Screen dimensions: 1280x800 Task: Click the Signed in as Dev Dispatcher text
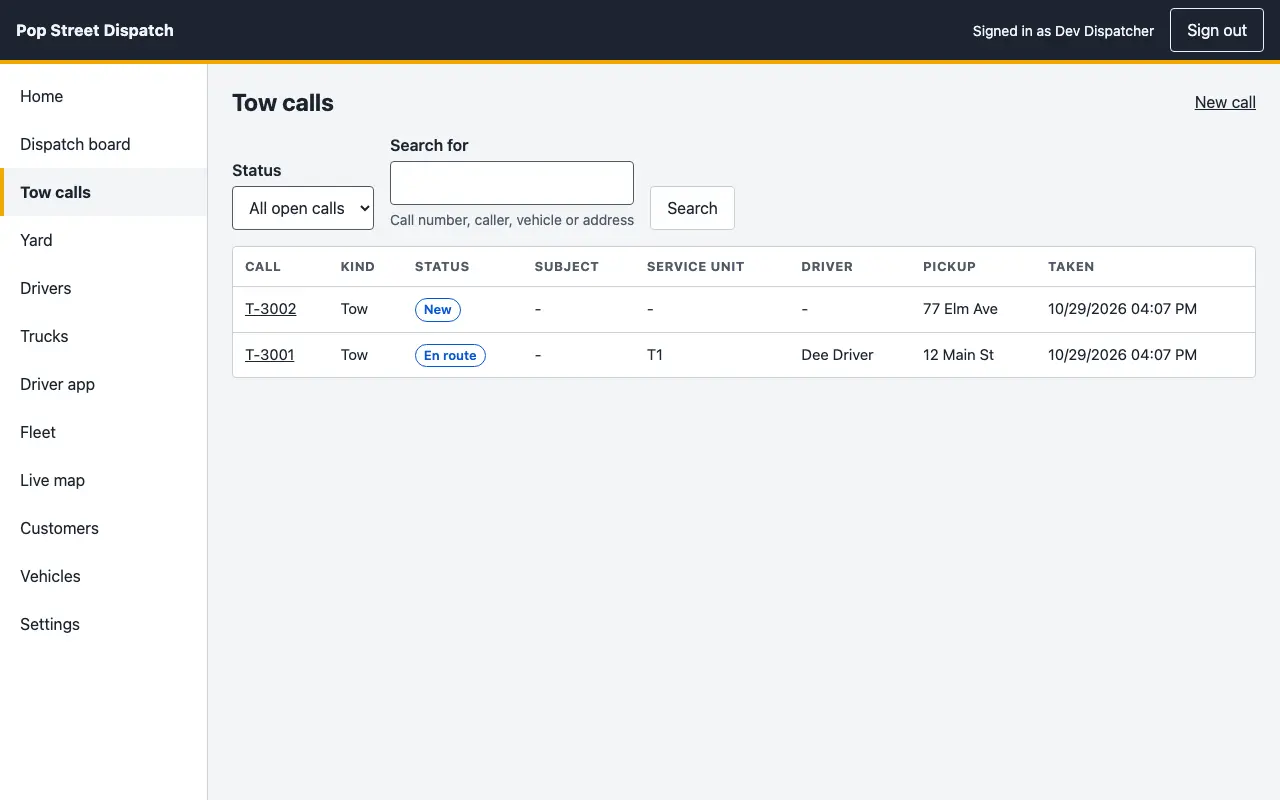[x=1063, y=31]
